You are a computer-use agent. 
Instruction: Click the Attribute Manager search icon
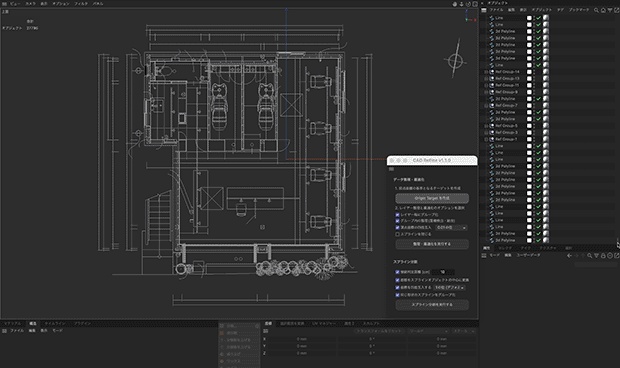click(x=590, y=256)
